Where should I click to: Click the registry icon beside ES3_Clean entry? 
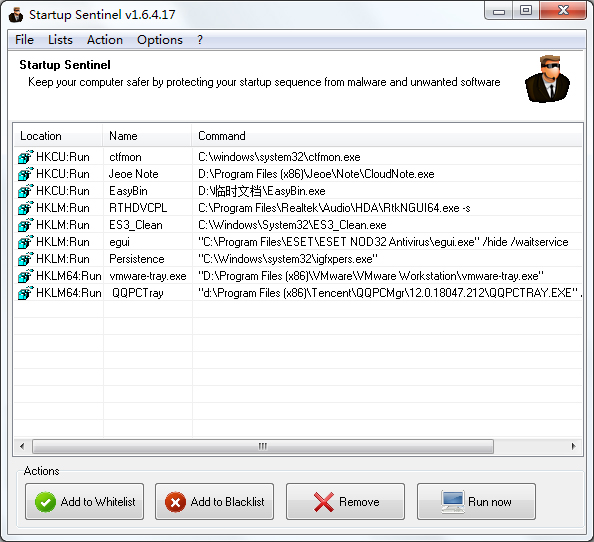pyautogui.click(x=26, y=225)
